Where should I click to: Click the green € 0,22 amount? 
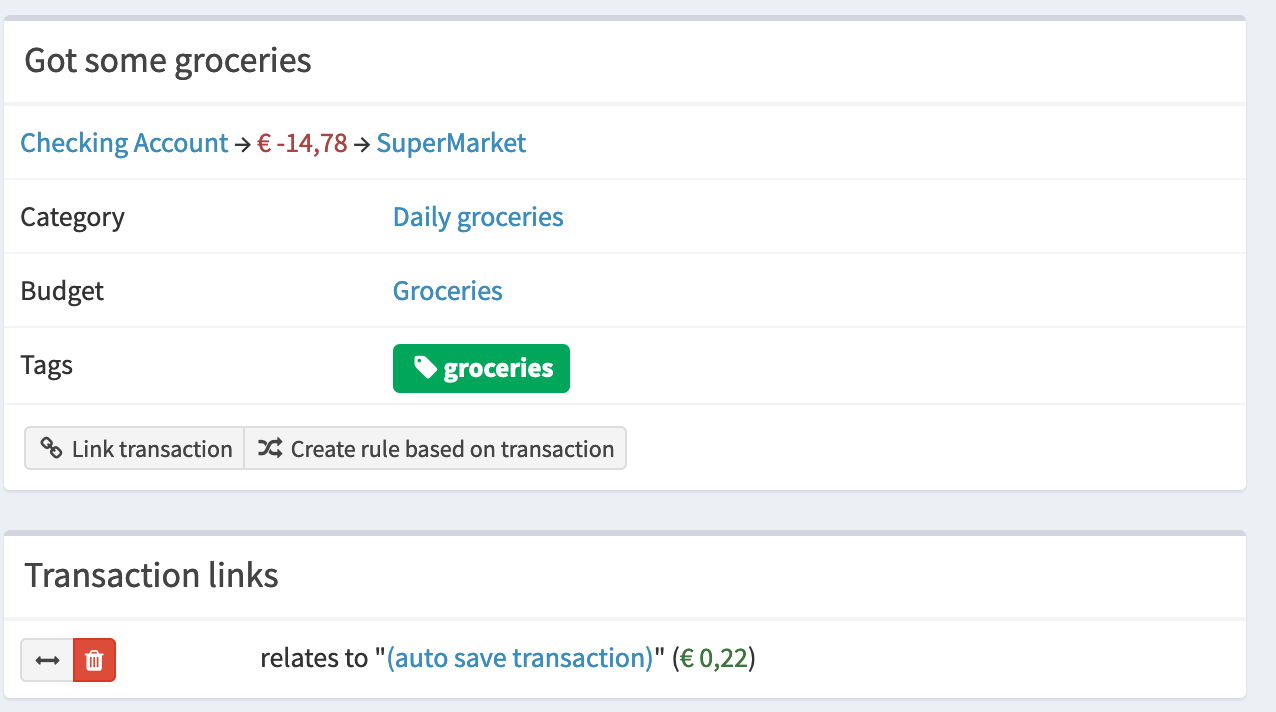click(x=714, y=658)
